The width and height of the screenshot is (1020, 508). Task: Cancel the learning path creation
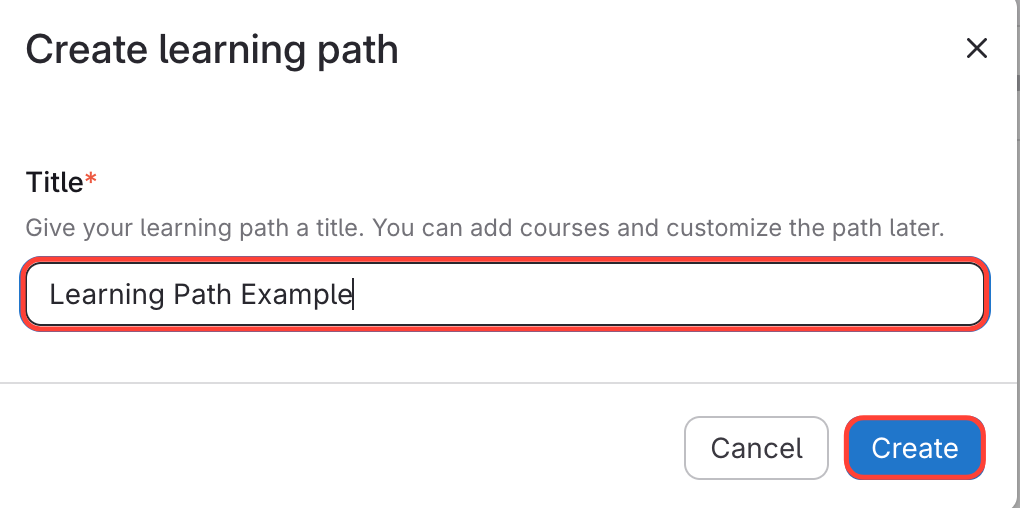tap(756, 448)
